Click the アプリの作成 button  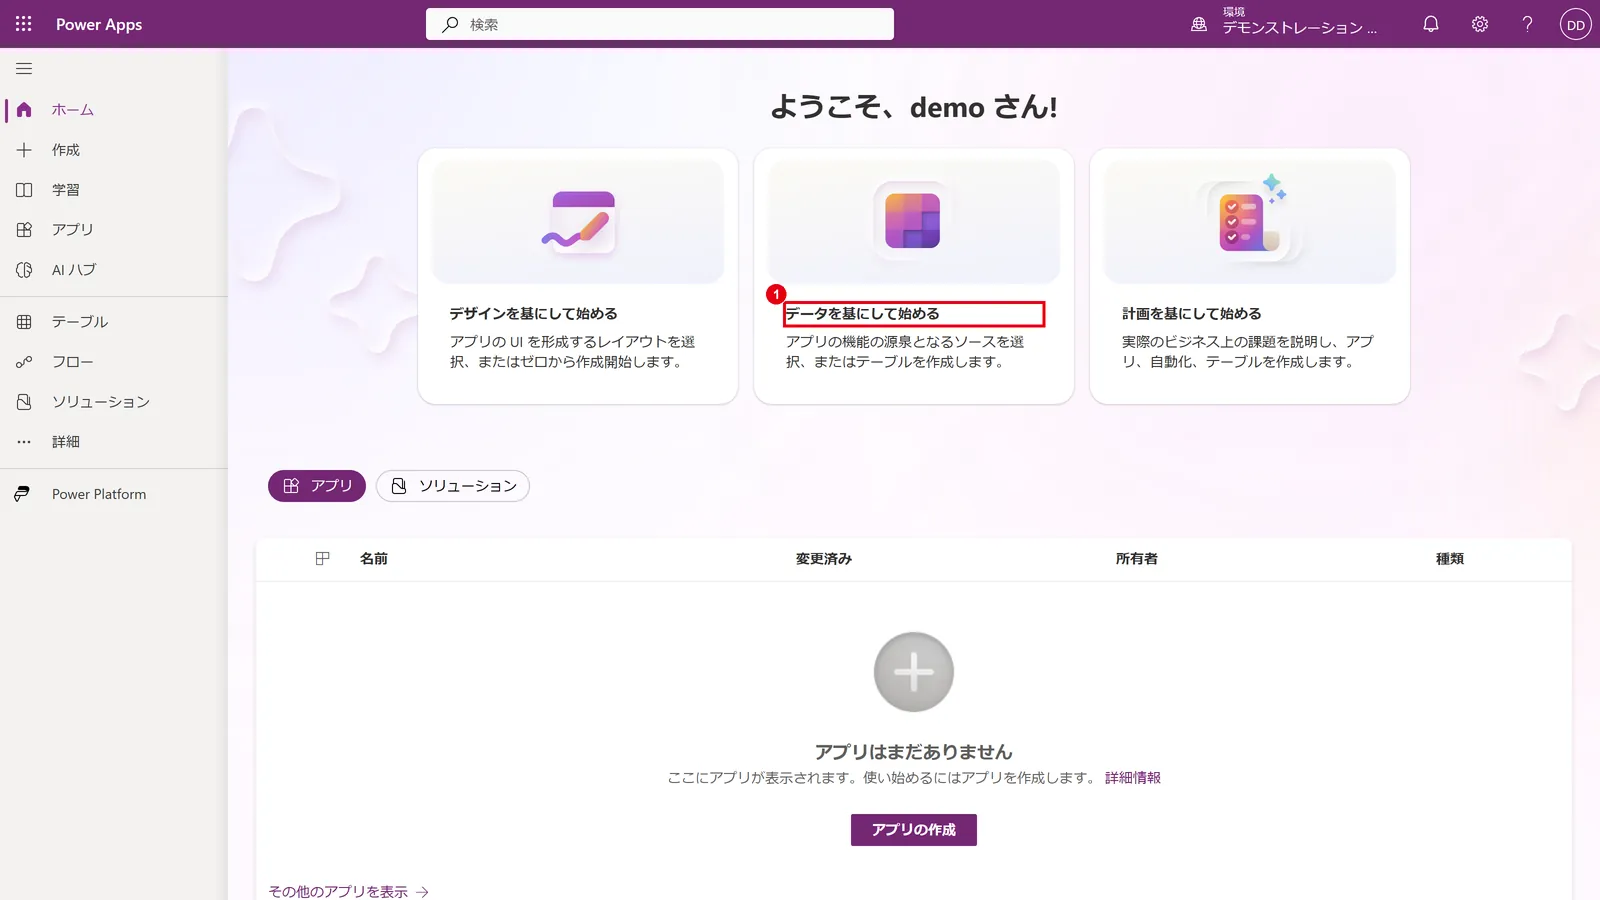point(914,830)
